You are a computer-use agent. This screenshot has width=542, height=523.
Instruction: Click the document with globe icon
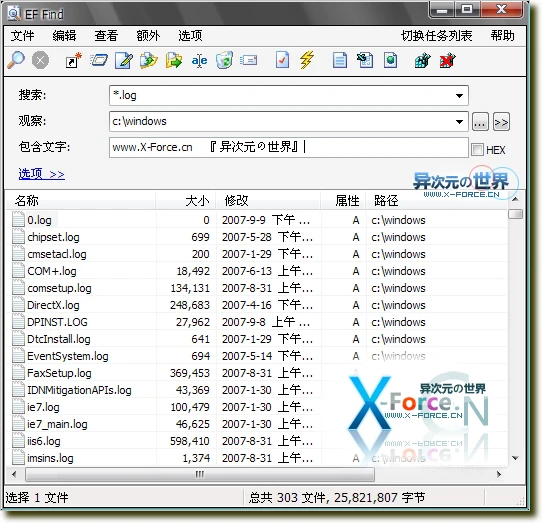pos(390,60)
